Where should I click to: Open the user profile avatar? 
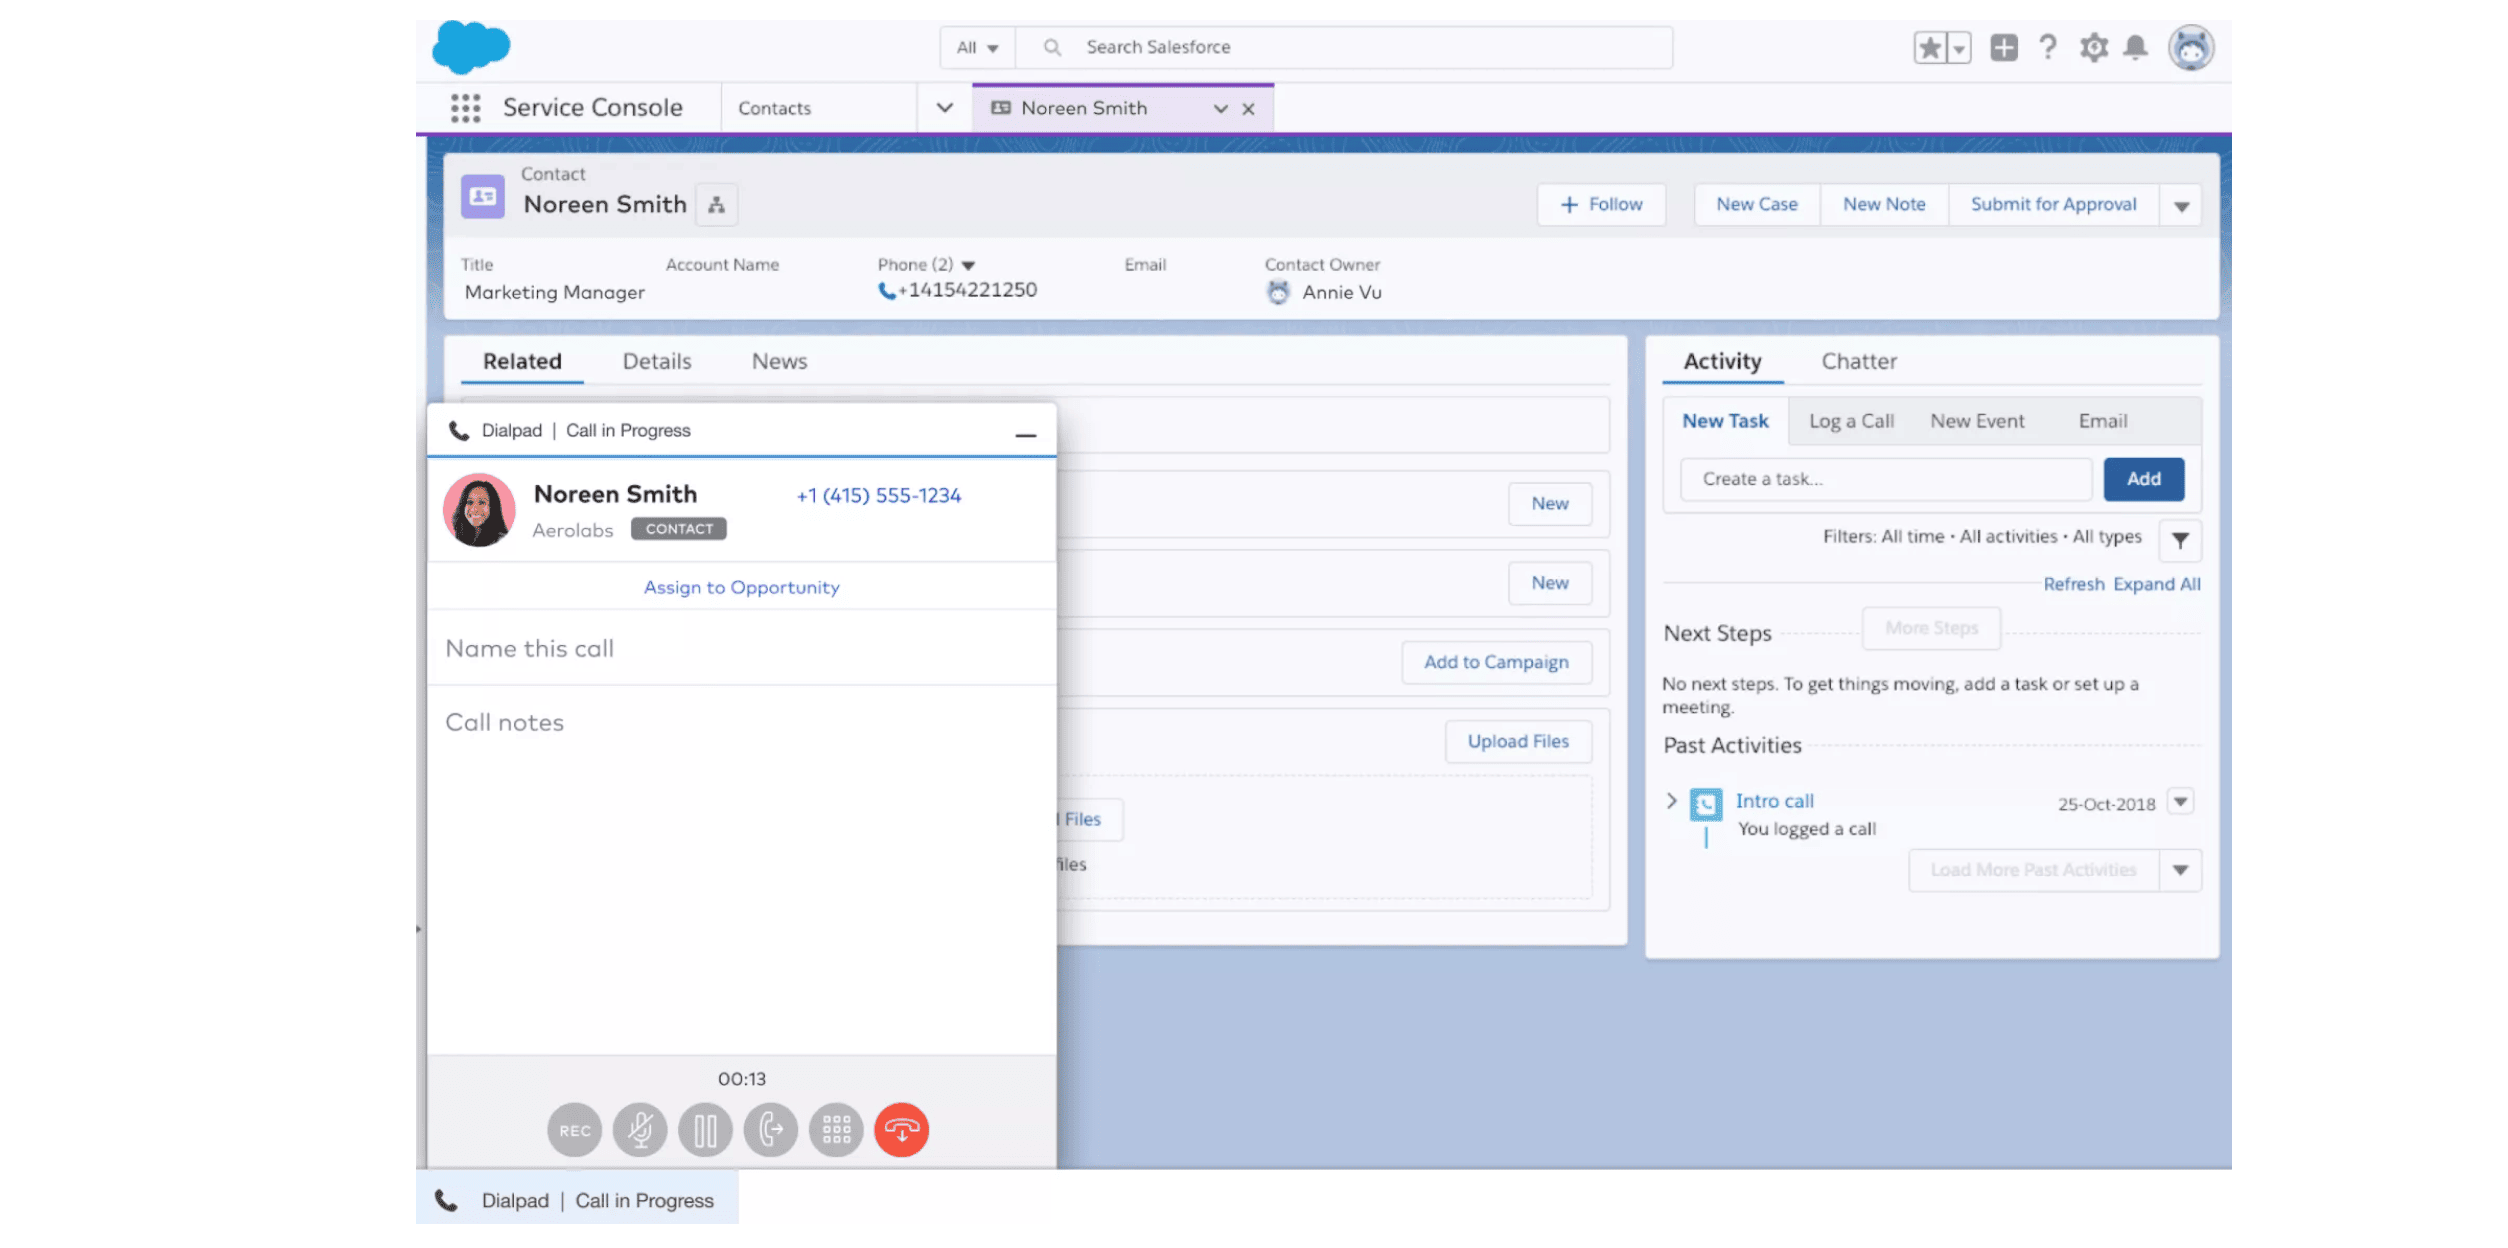click(x=2190, y=48)
